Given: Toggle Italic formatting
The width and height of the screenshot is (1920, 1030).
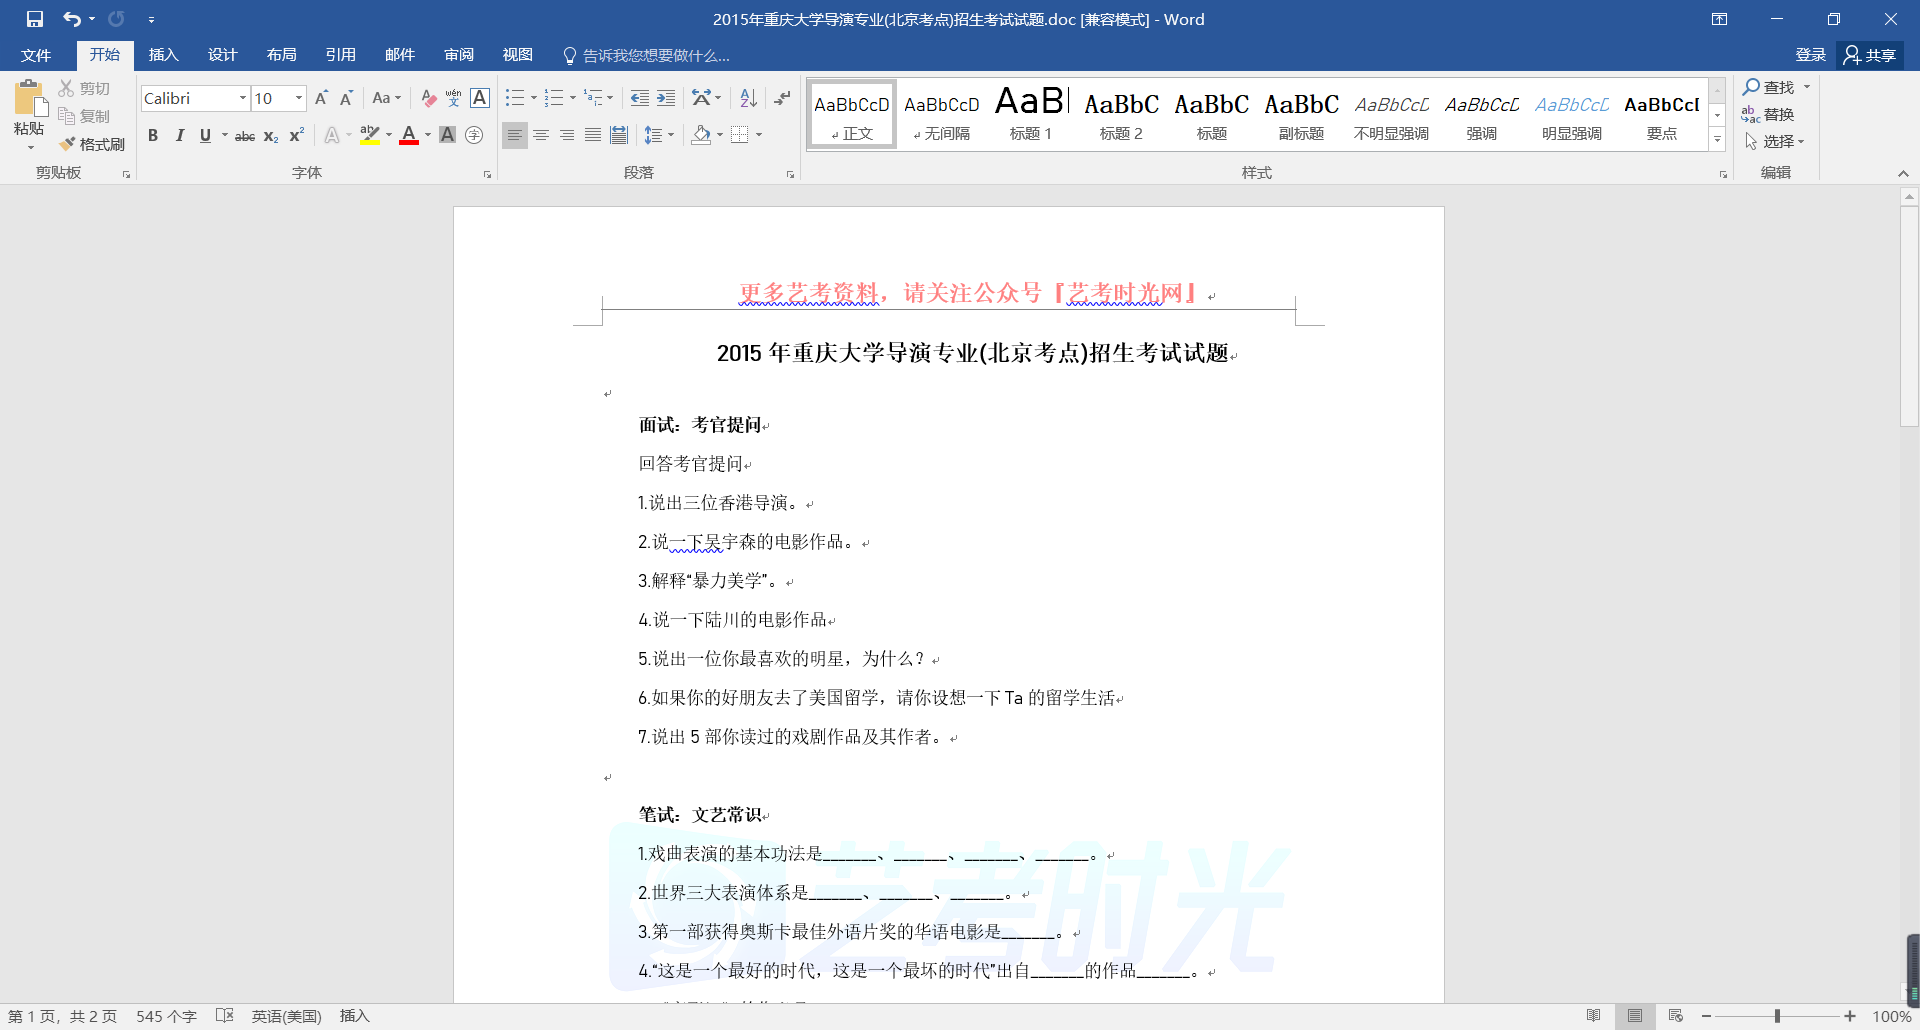Looking at the screenshot, I should point(179,135).
